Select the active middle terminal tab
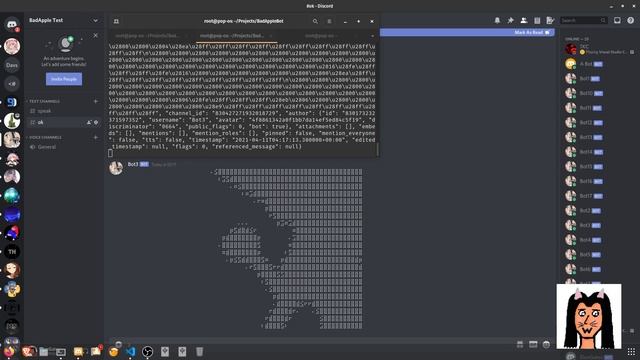 click(x=236, y=36)
